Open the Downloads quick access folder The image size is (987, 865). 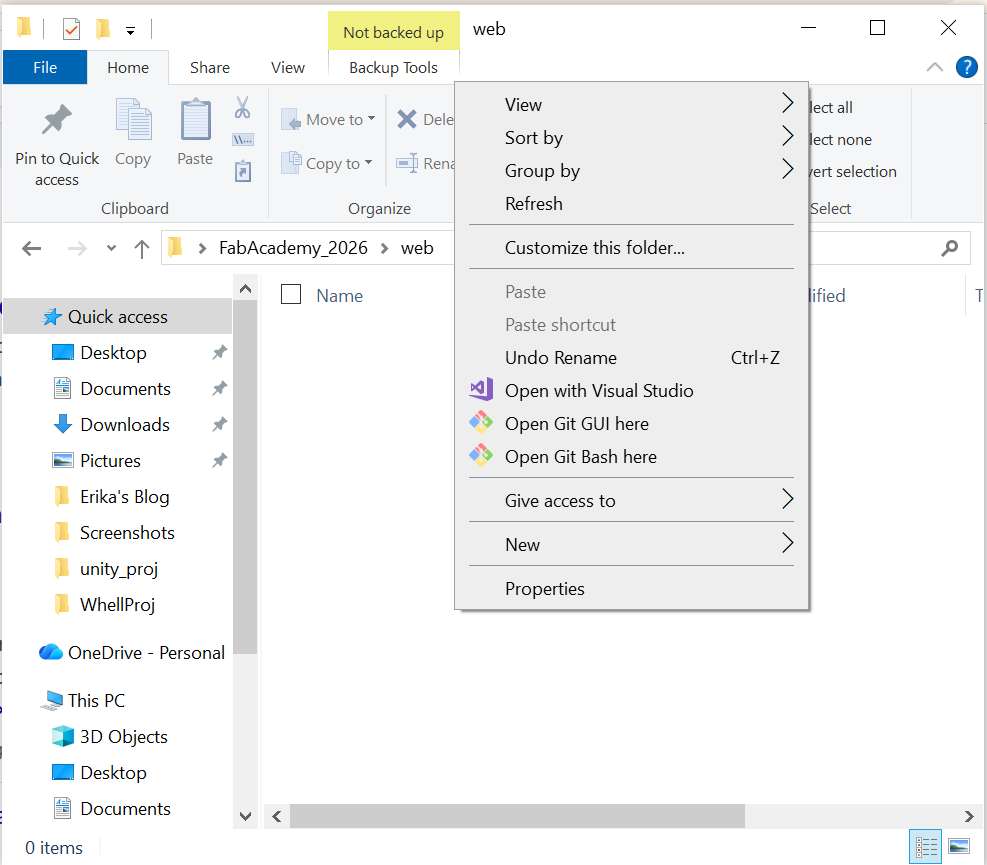point(124,425)
